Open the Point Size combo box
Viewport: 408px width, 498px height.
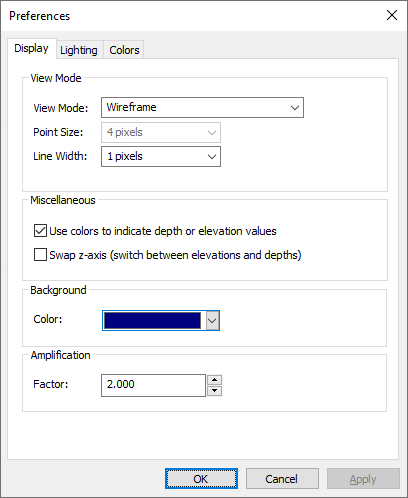(161, 132)
